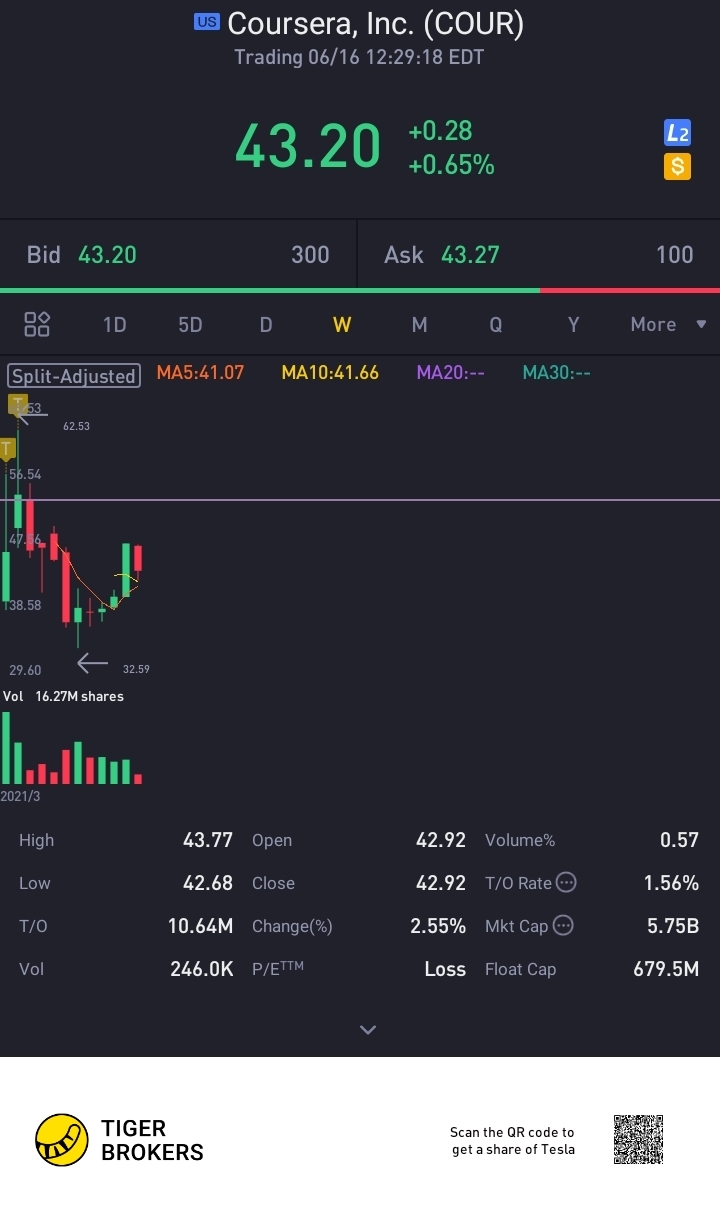This screenshot has height=1223, width=720.
Task: Tap the Change(%) value 2.55%
Action: click(x=438, y=926)
